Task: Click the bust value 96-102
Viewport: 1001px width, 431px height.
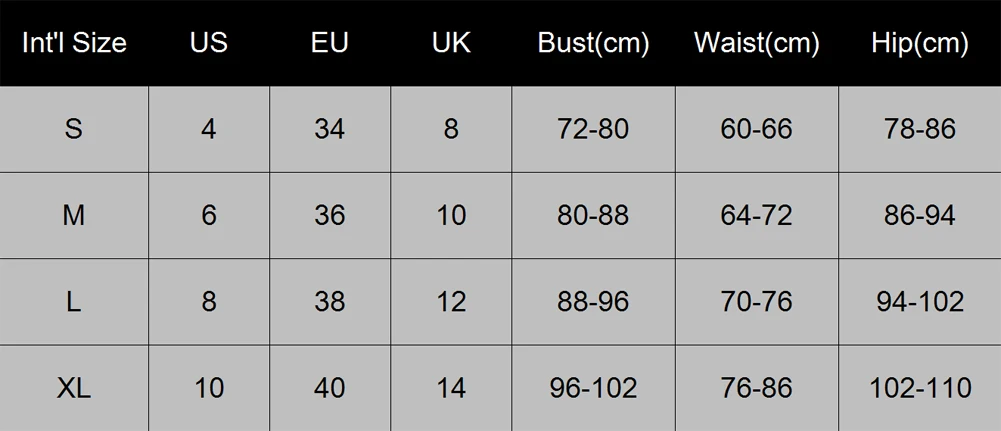Action: point(593,388)
